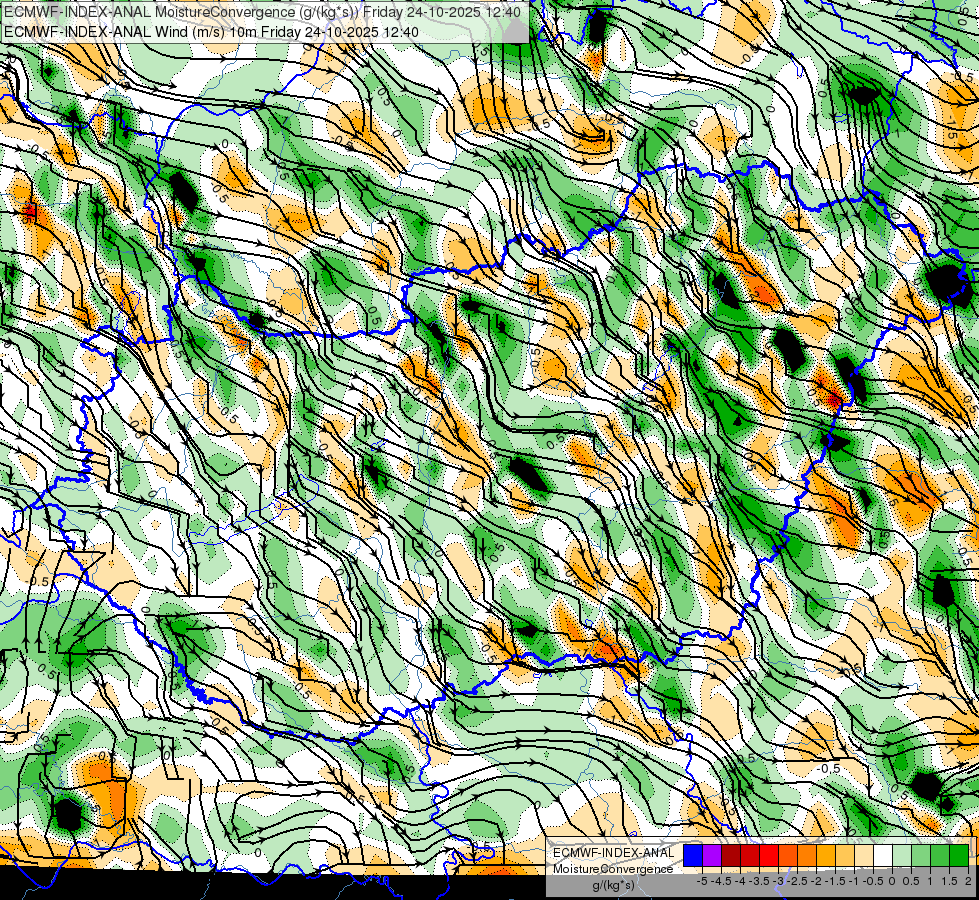Click the legend tick label "-1"
This screenshot has width=979, height=900.
click(x=854, y=881)
